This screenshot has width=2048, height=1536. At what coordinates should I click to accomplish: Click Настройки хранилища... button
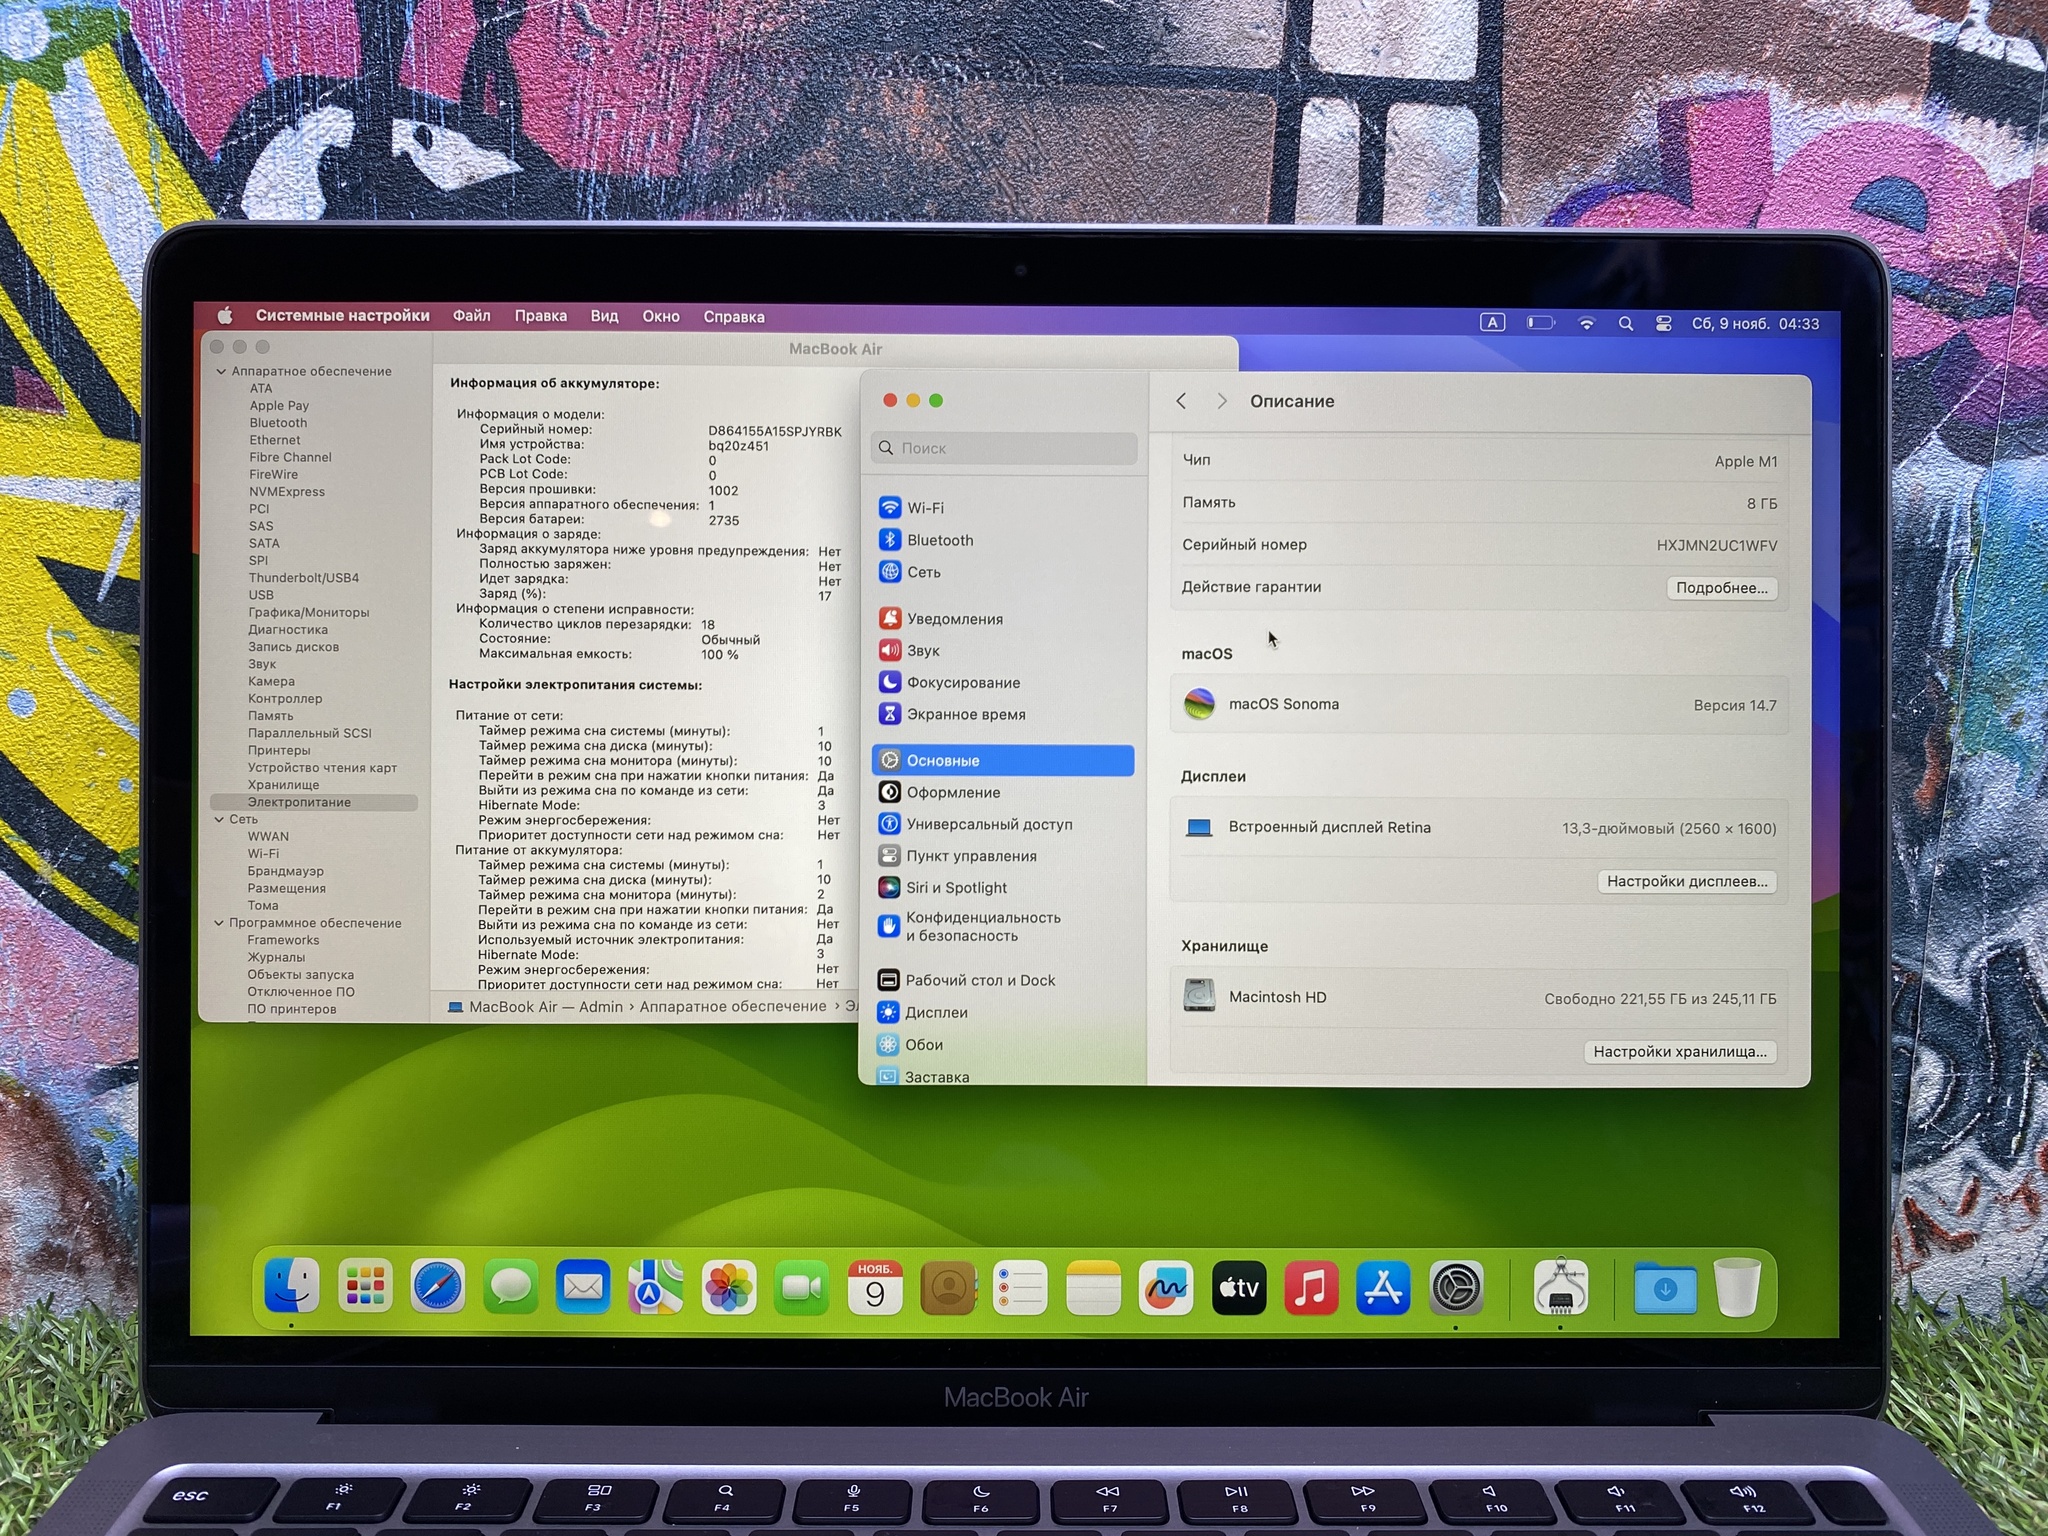(1679, 1052)
